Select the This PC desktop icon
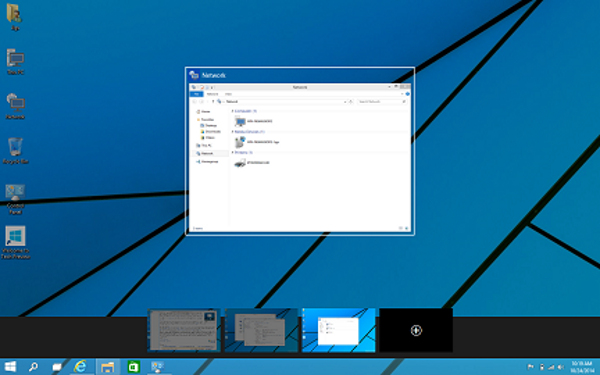The width and height of the screenshot is (600, 375). (x=15, y=62)
